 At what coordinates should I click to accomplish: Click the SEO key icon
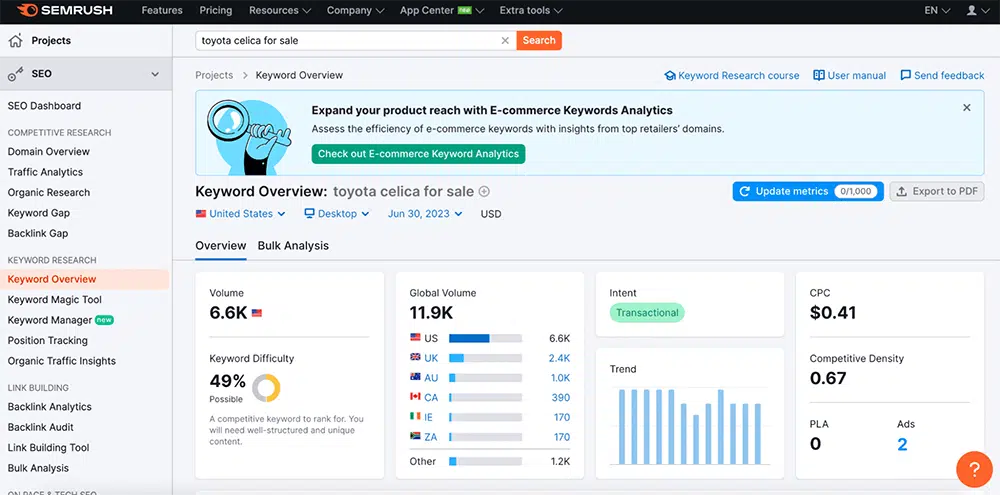(15, 74)
